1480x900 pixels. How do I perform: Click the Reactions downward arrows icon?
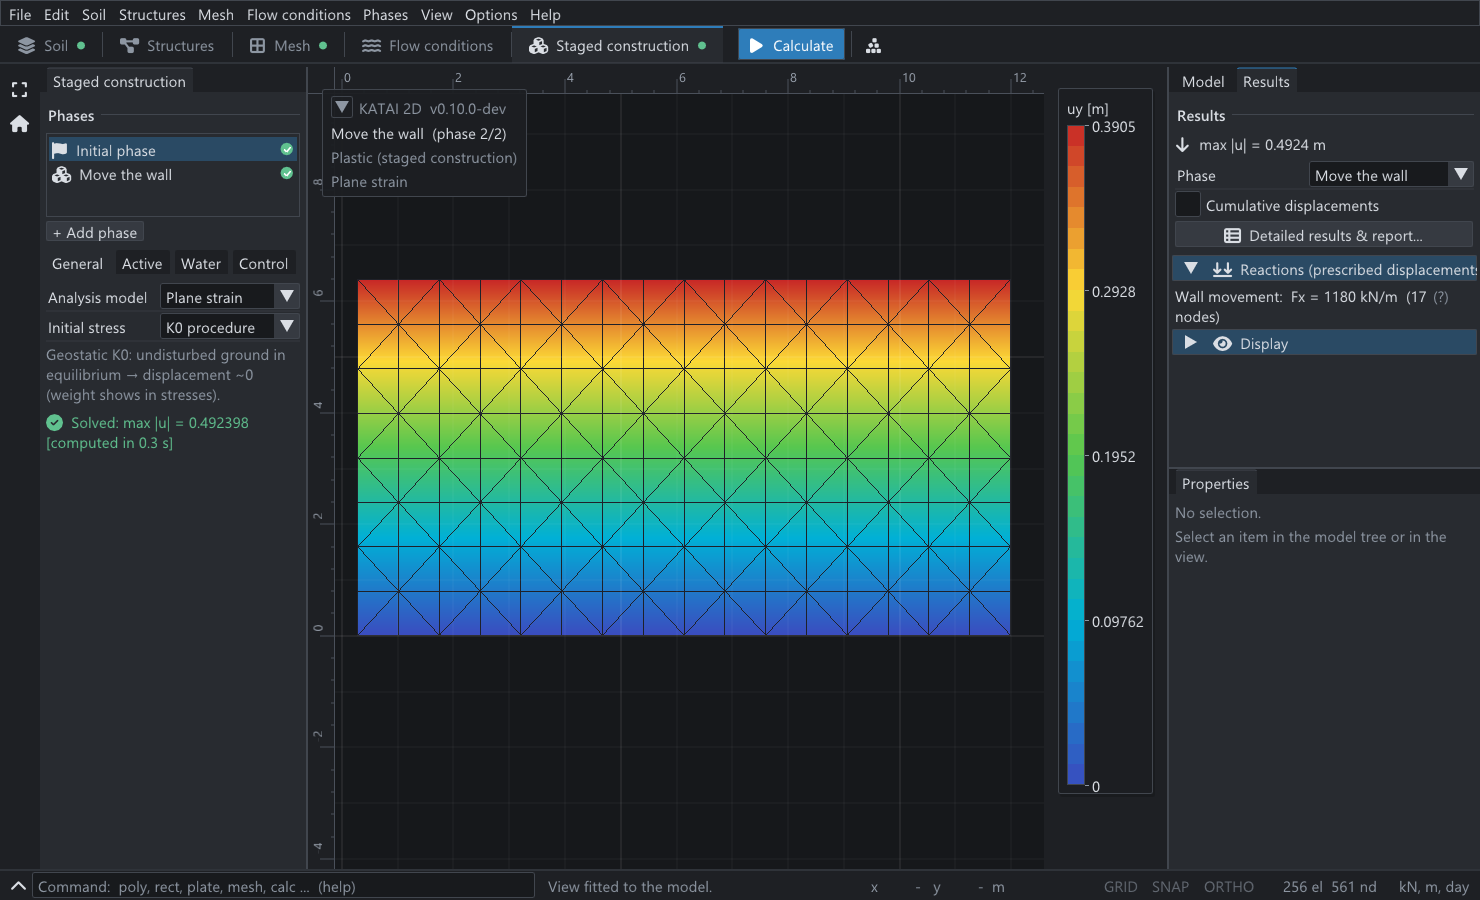pos(1222,270)
